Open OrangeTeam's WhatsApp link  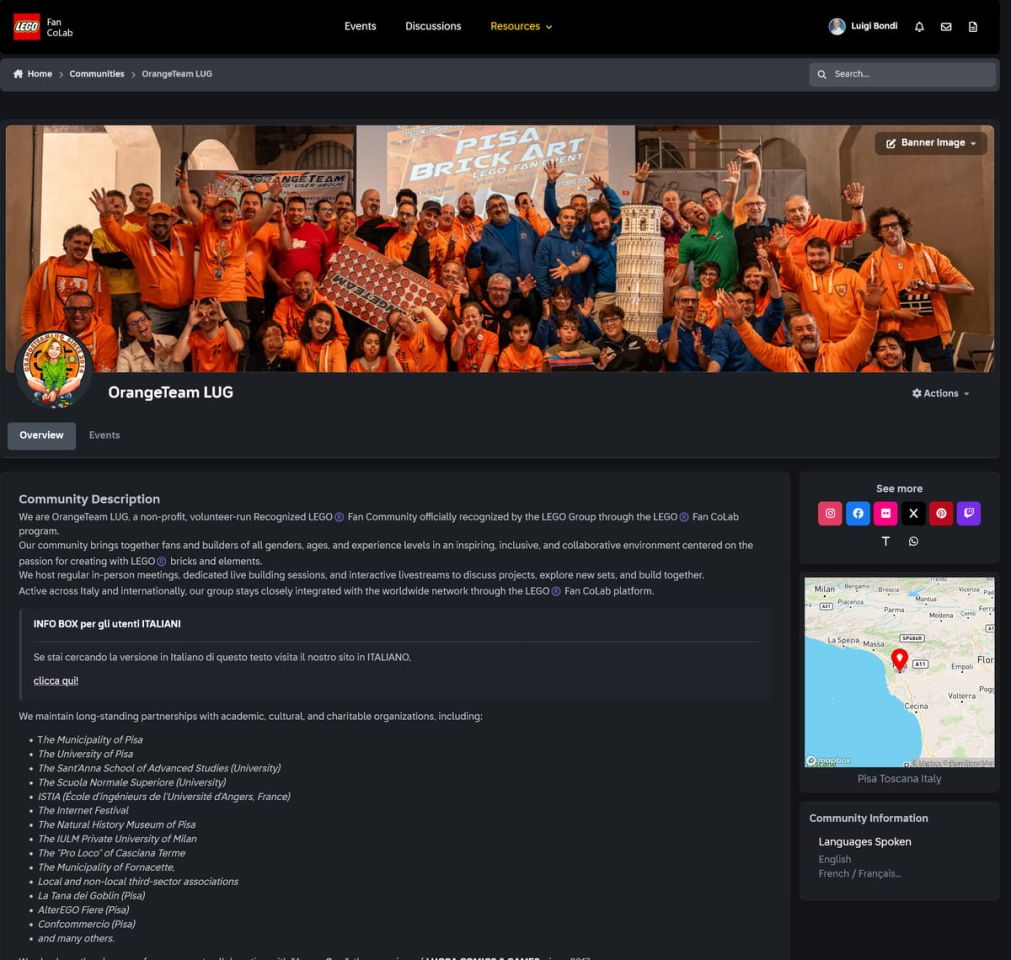tap(914, 541)
